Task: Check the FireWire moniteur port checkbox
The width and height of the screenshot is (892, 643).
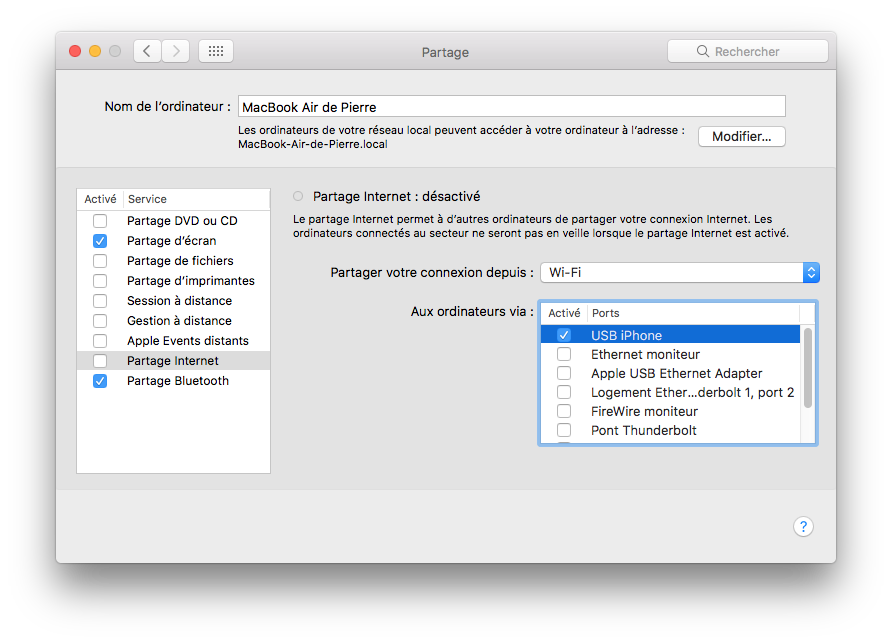Action: [564, 411]
